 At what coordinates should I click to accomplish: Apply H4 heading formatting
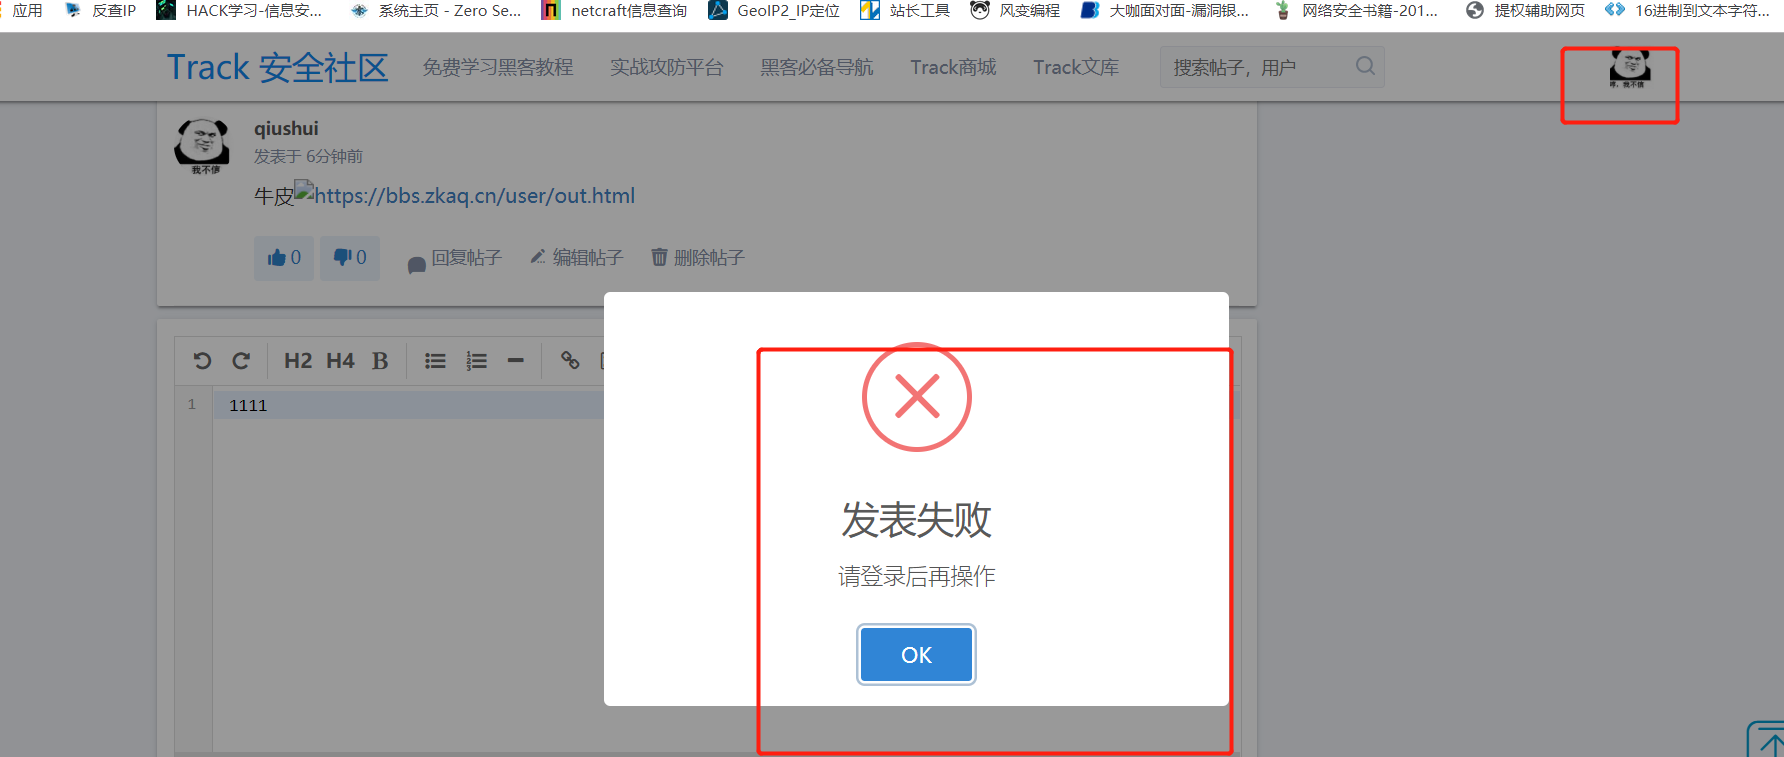tap(340, 361)
